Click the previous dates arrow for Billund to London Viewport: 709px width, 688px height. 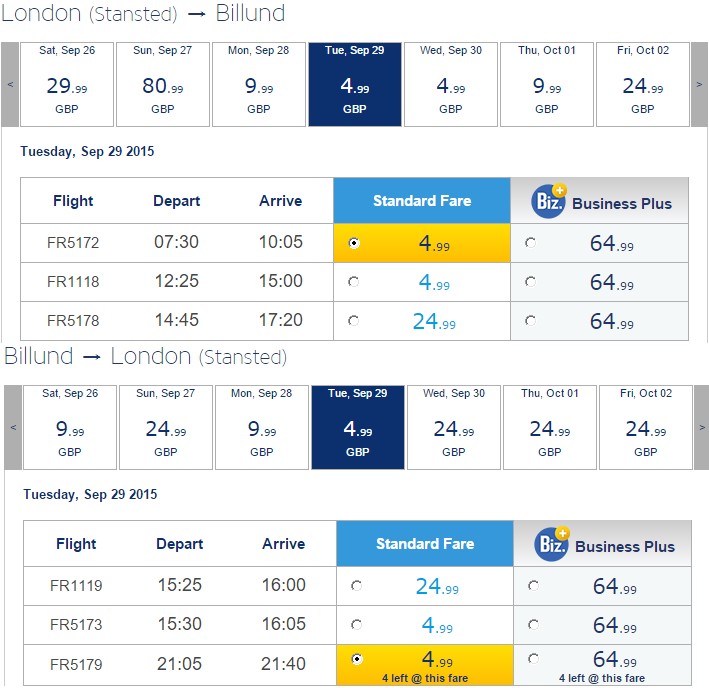(x=13, y=427)
